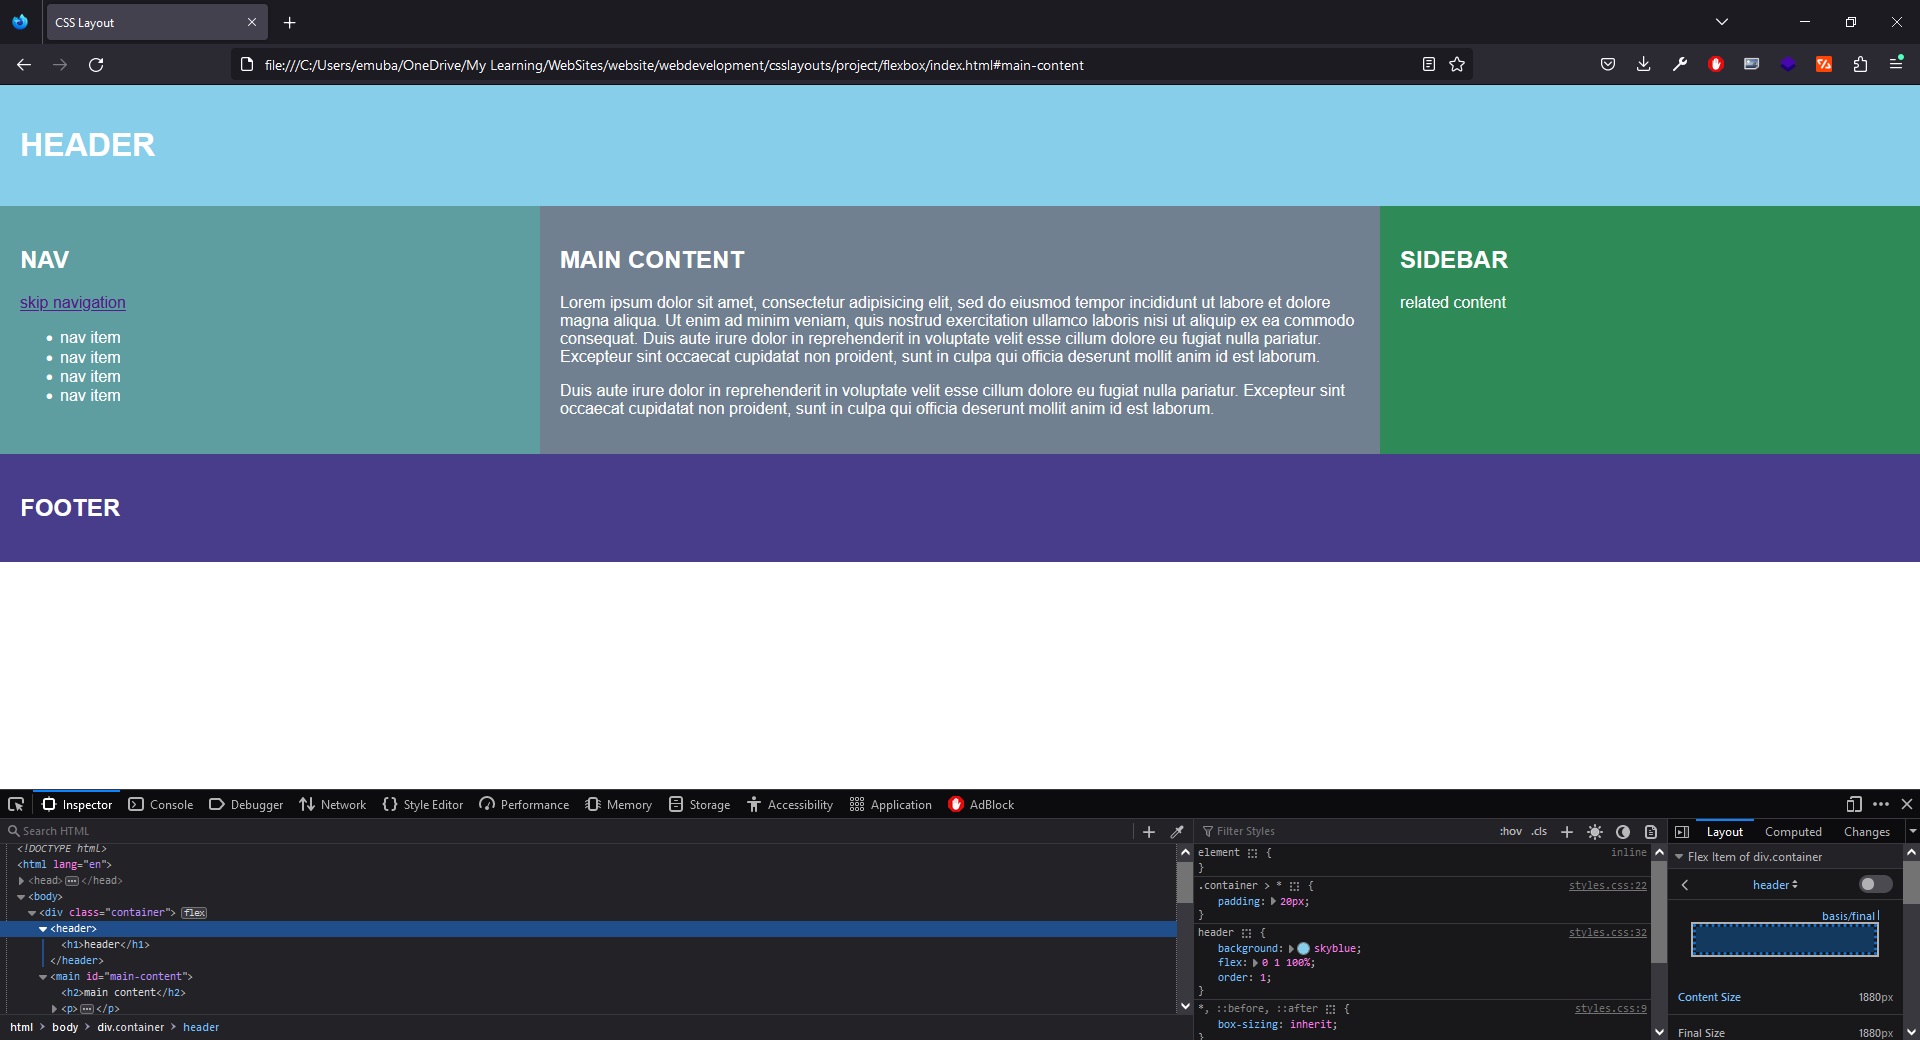Click the body breadcrumb
The height and width of the screenshot is (1040, 1920).
tap(65, 1027)
